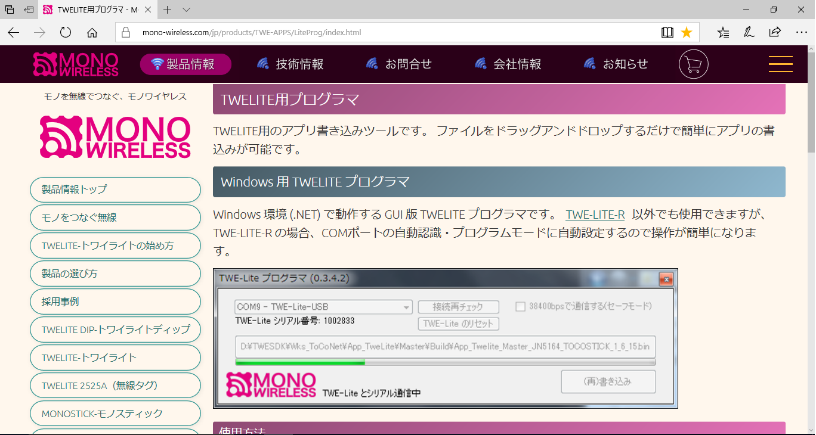Open TWELITE-トワイライトの始め方 sidebar link
This screenshot has height=435, width=816.
click(x=116, y=246)
